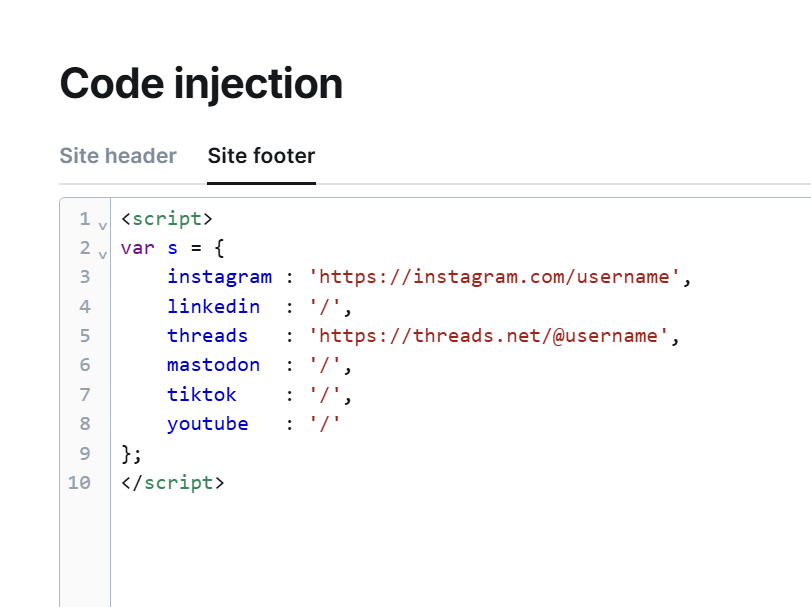Click the Code injection heading
The width and height of the screenshot is (811, 607).
(x=201, y=83)
